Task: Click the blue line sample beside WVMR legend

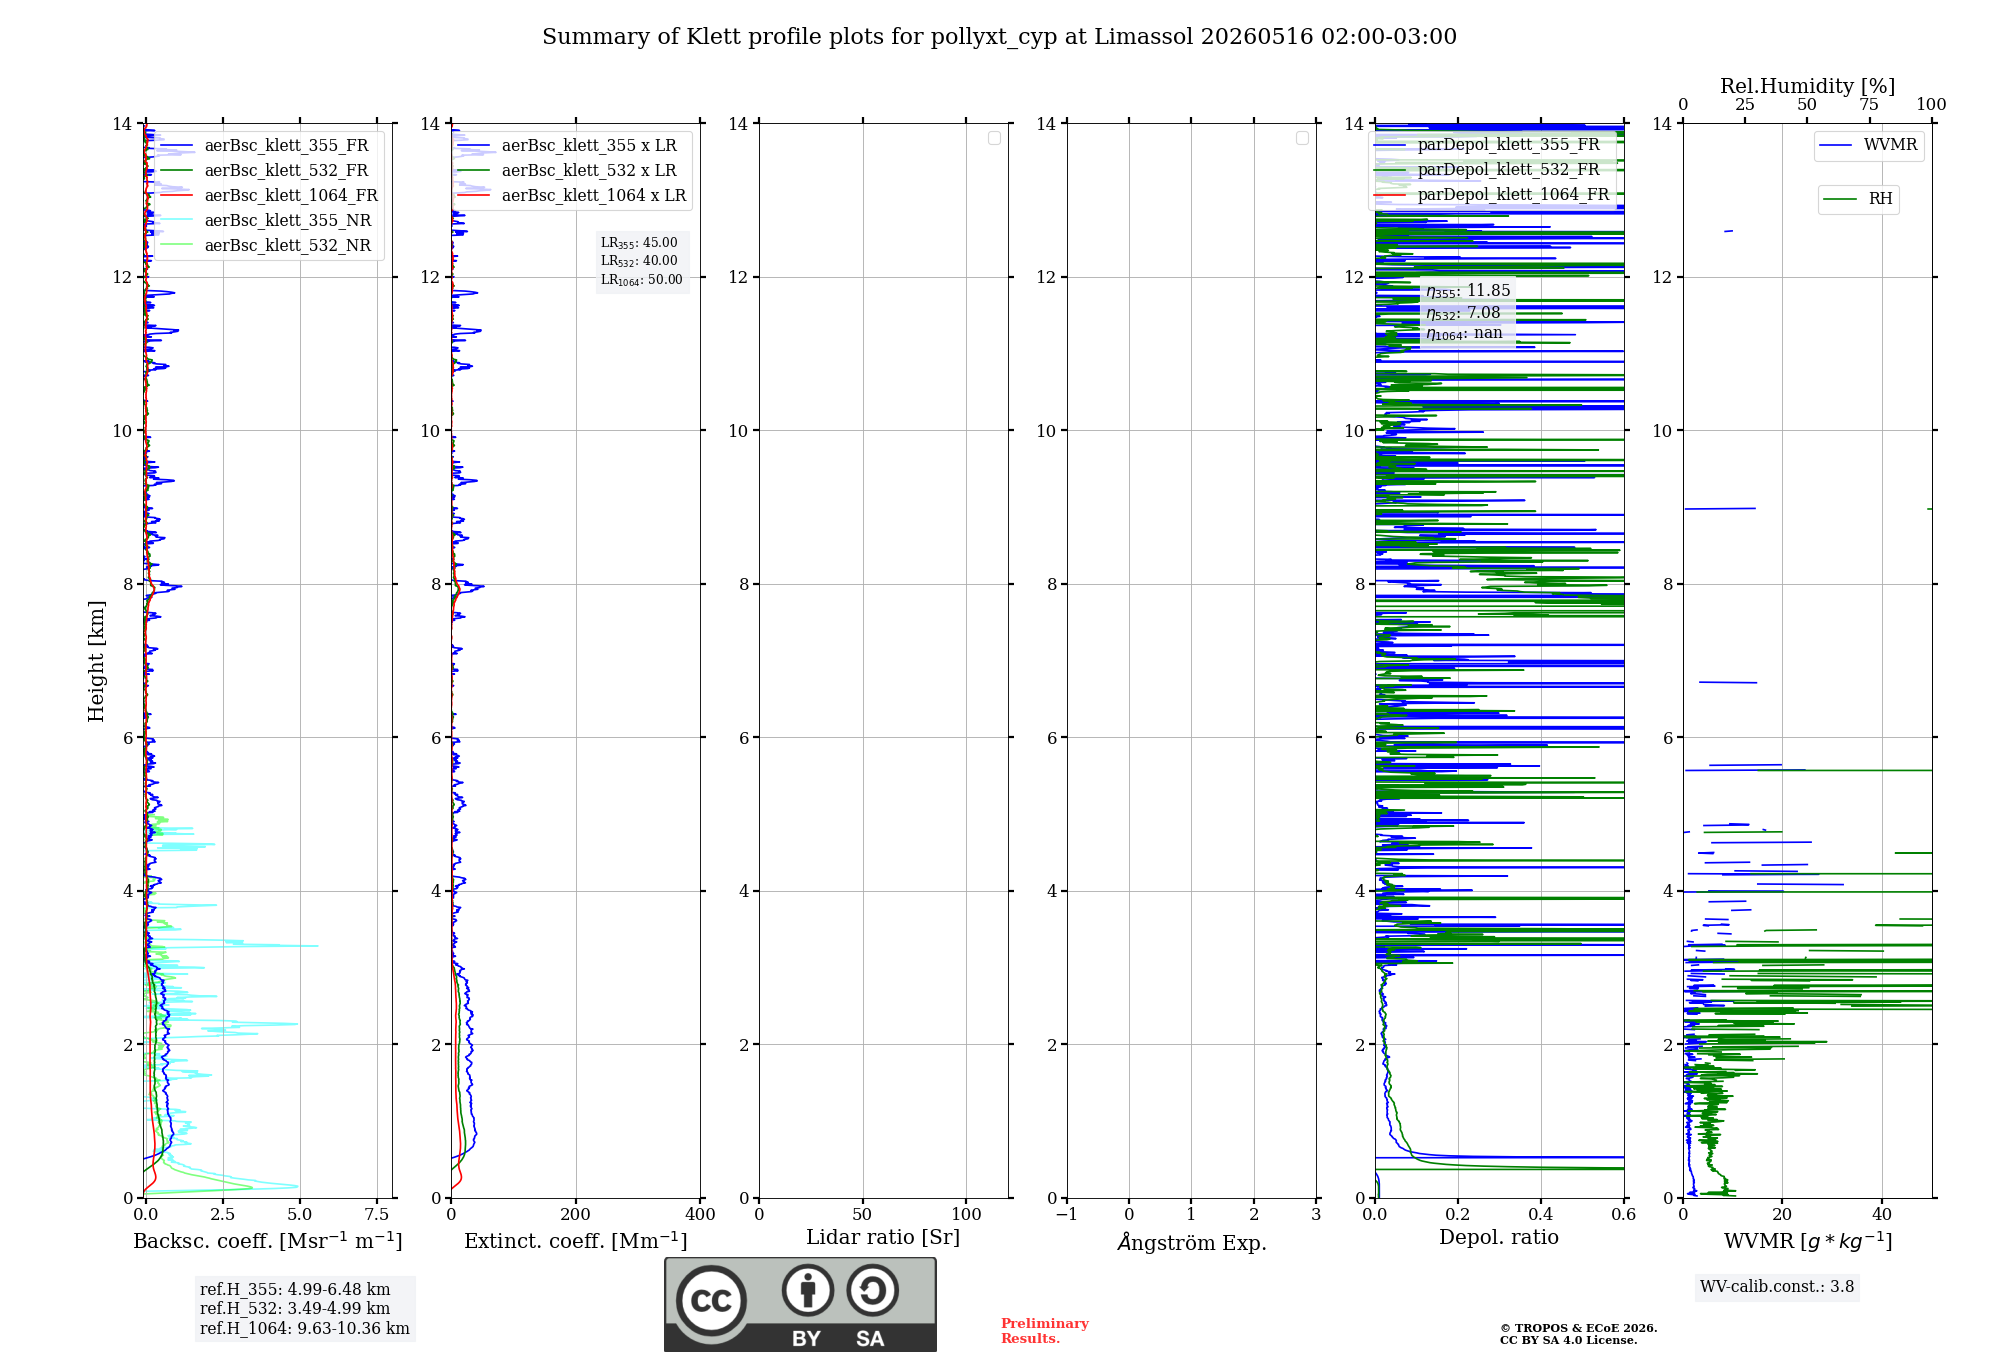Action: click(x=1836, y=146)
